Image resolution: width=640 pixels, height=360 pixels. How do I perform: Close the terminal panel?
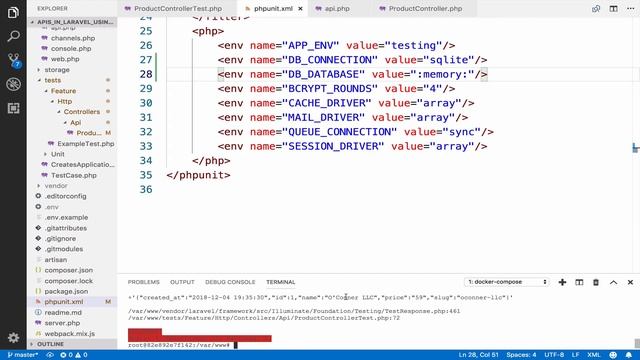(630, 282)
